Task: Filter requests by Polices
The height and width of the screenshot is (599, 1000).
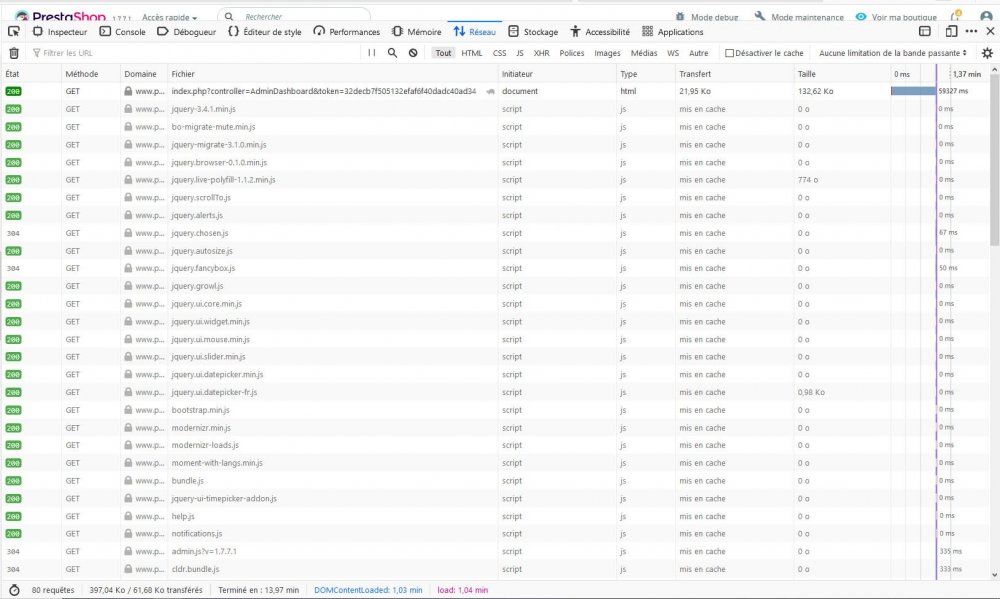Action: [x=571, y=53]
